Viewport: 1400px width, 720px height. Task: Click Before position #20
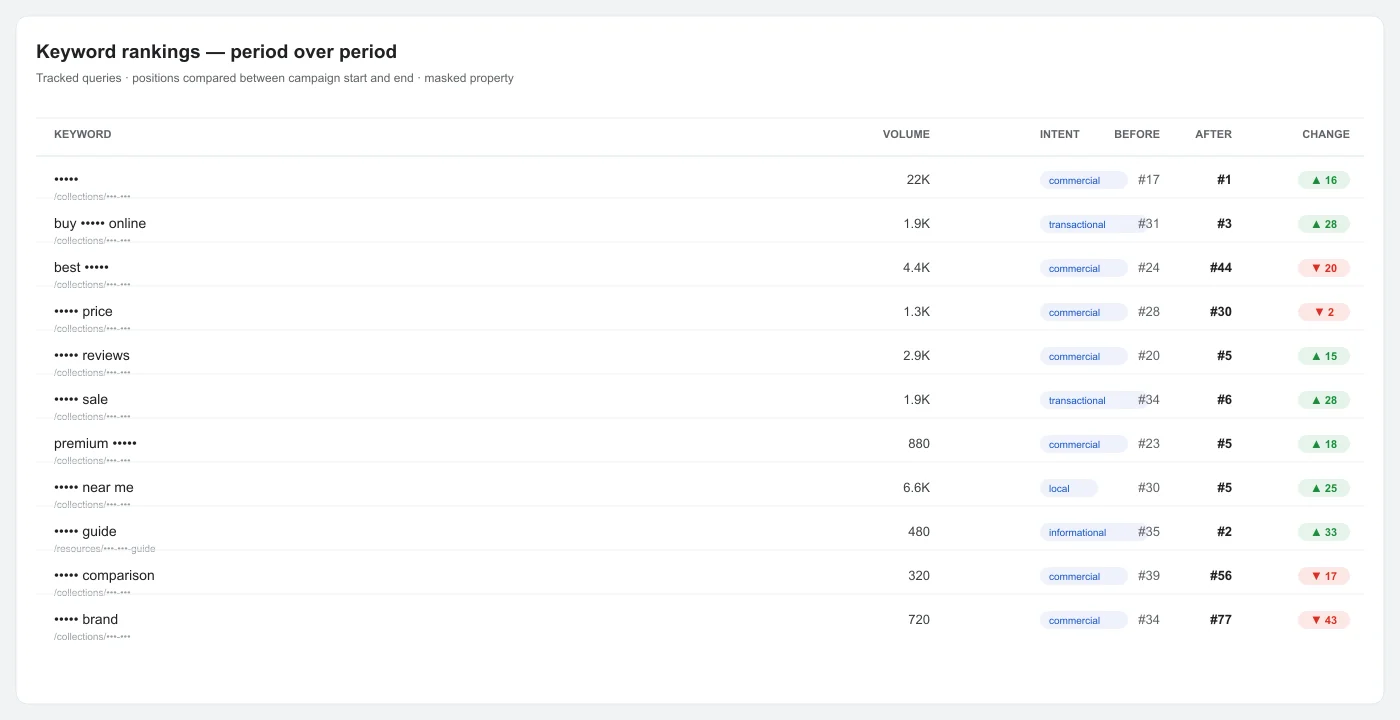[1149, 356]
